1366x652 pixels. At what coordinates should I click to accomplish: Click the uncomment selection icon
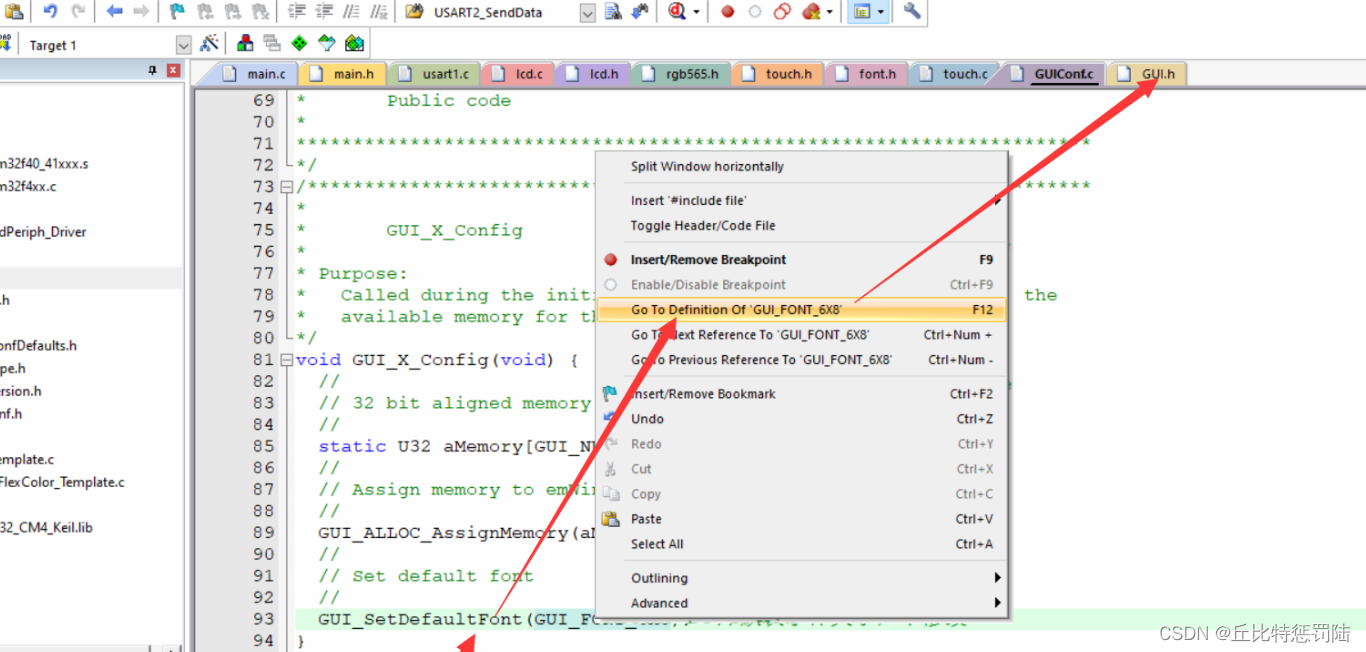(378, 11)
